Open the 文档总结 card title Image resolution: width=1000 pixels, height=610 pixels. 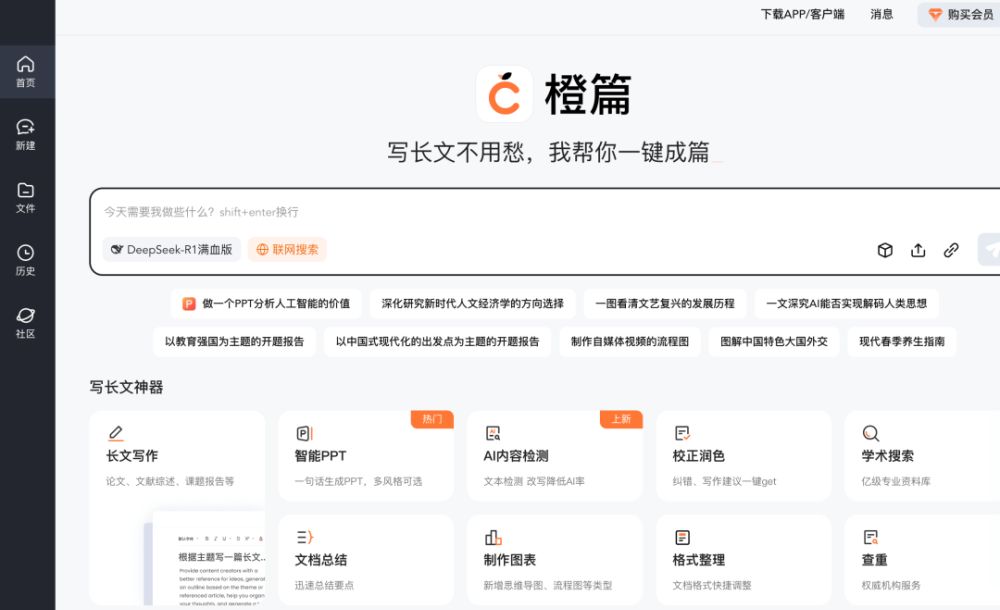coord(321,560)
